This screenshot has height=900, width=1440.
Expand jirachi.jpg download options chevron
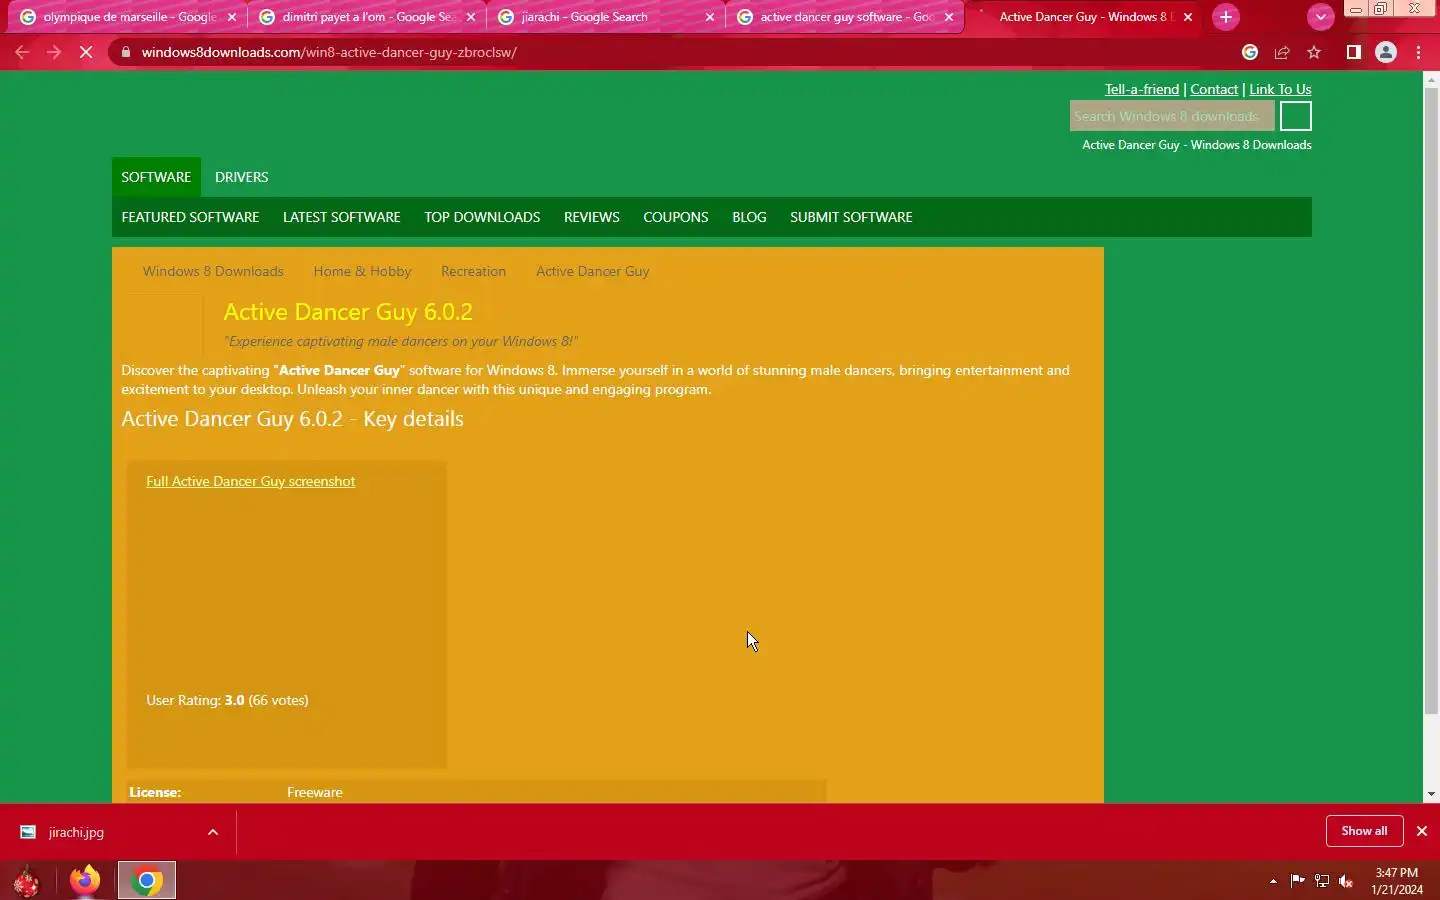point(213,832)
